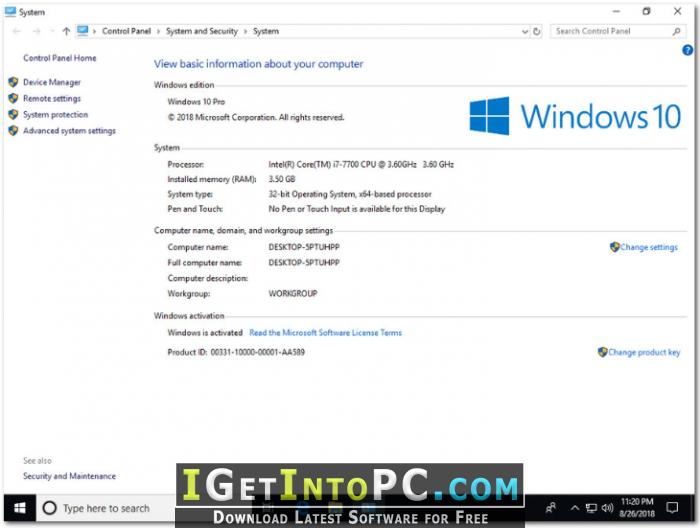Open the clock showing 11:20 PM
The width and height of the screenshot is (700, 528).
click(637, 507)
